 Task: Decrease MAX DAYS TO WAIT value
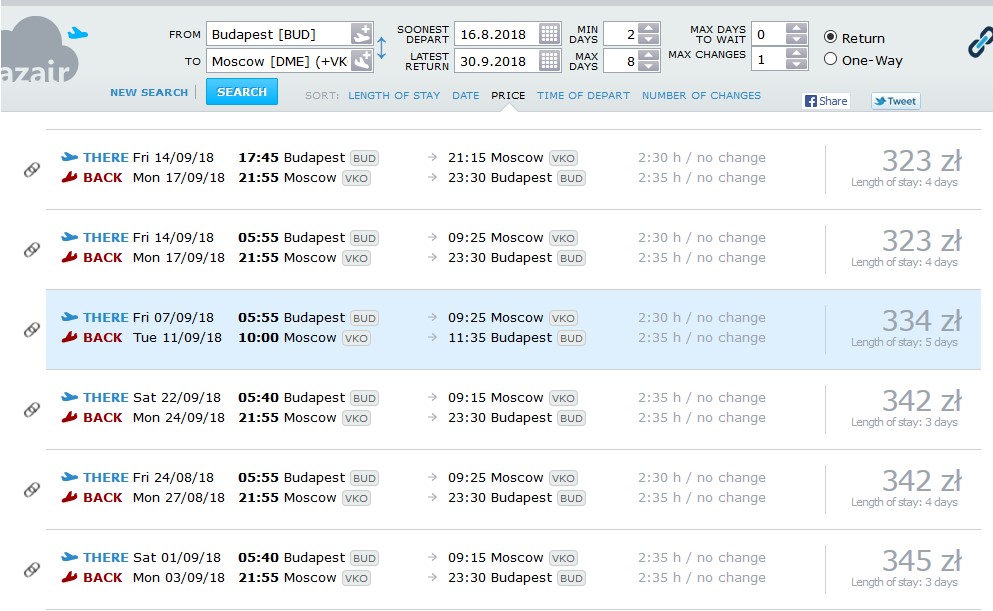click(796, 39)
